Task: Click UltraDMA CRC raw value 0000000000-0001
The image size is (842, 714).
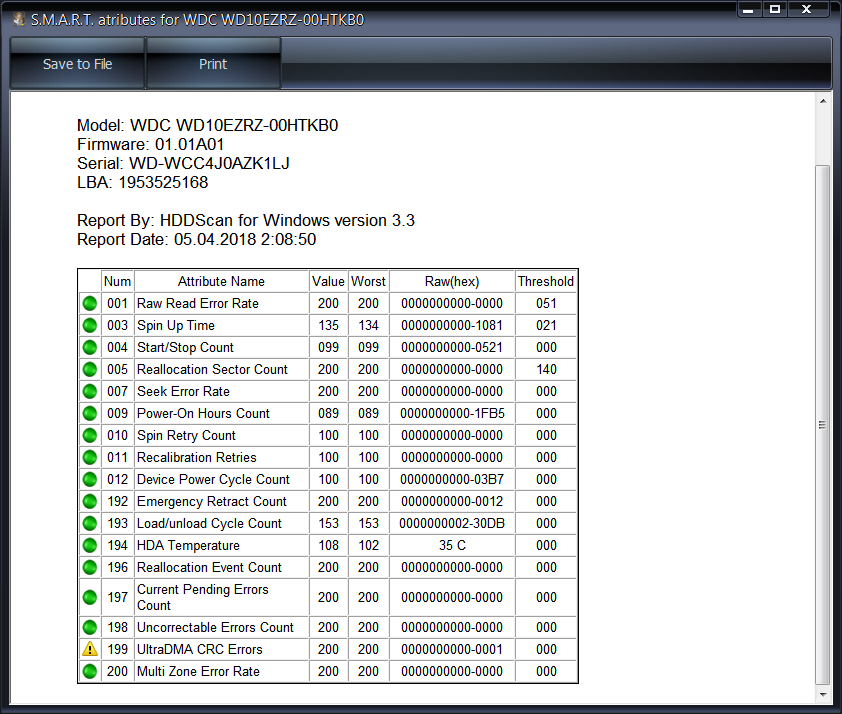Action: tap(452, 649)
